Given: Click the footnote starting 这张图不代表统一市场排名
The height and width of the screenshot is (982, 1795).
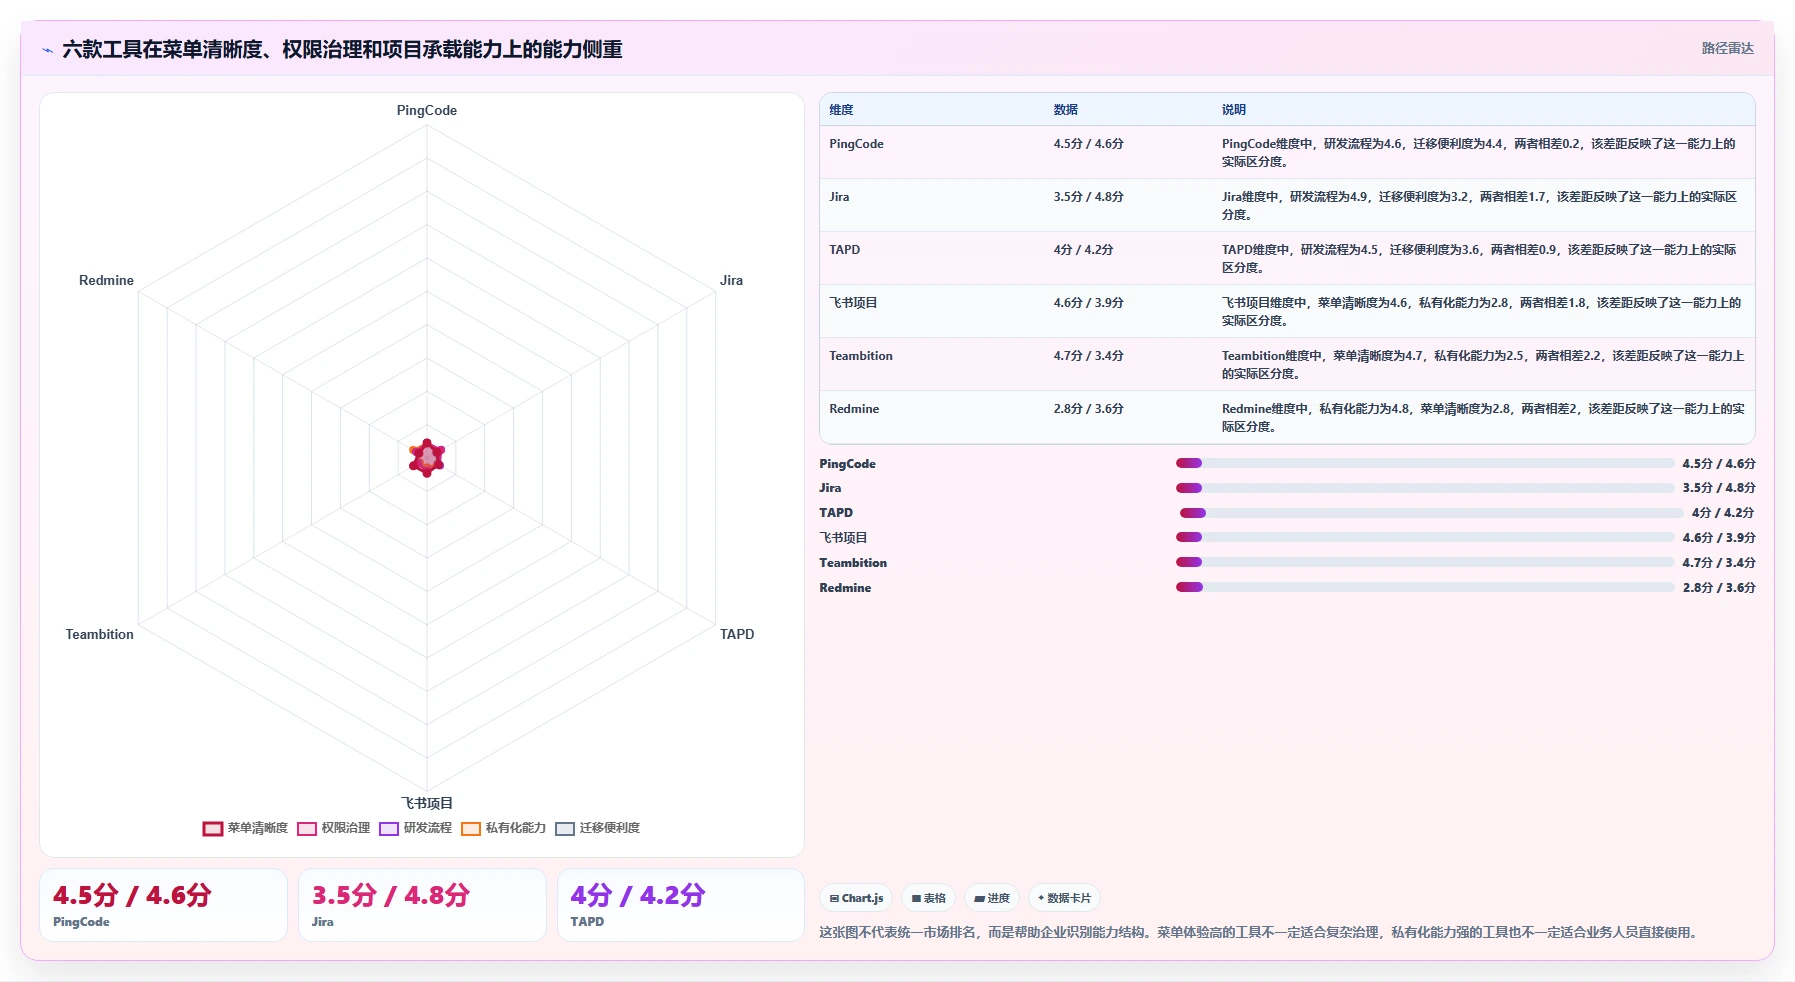Looking at the screenshot, I should 1259,932.
